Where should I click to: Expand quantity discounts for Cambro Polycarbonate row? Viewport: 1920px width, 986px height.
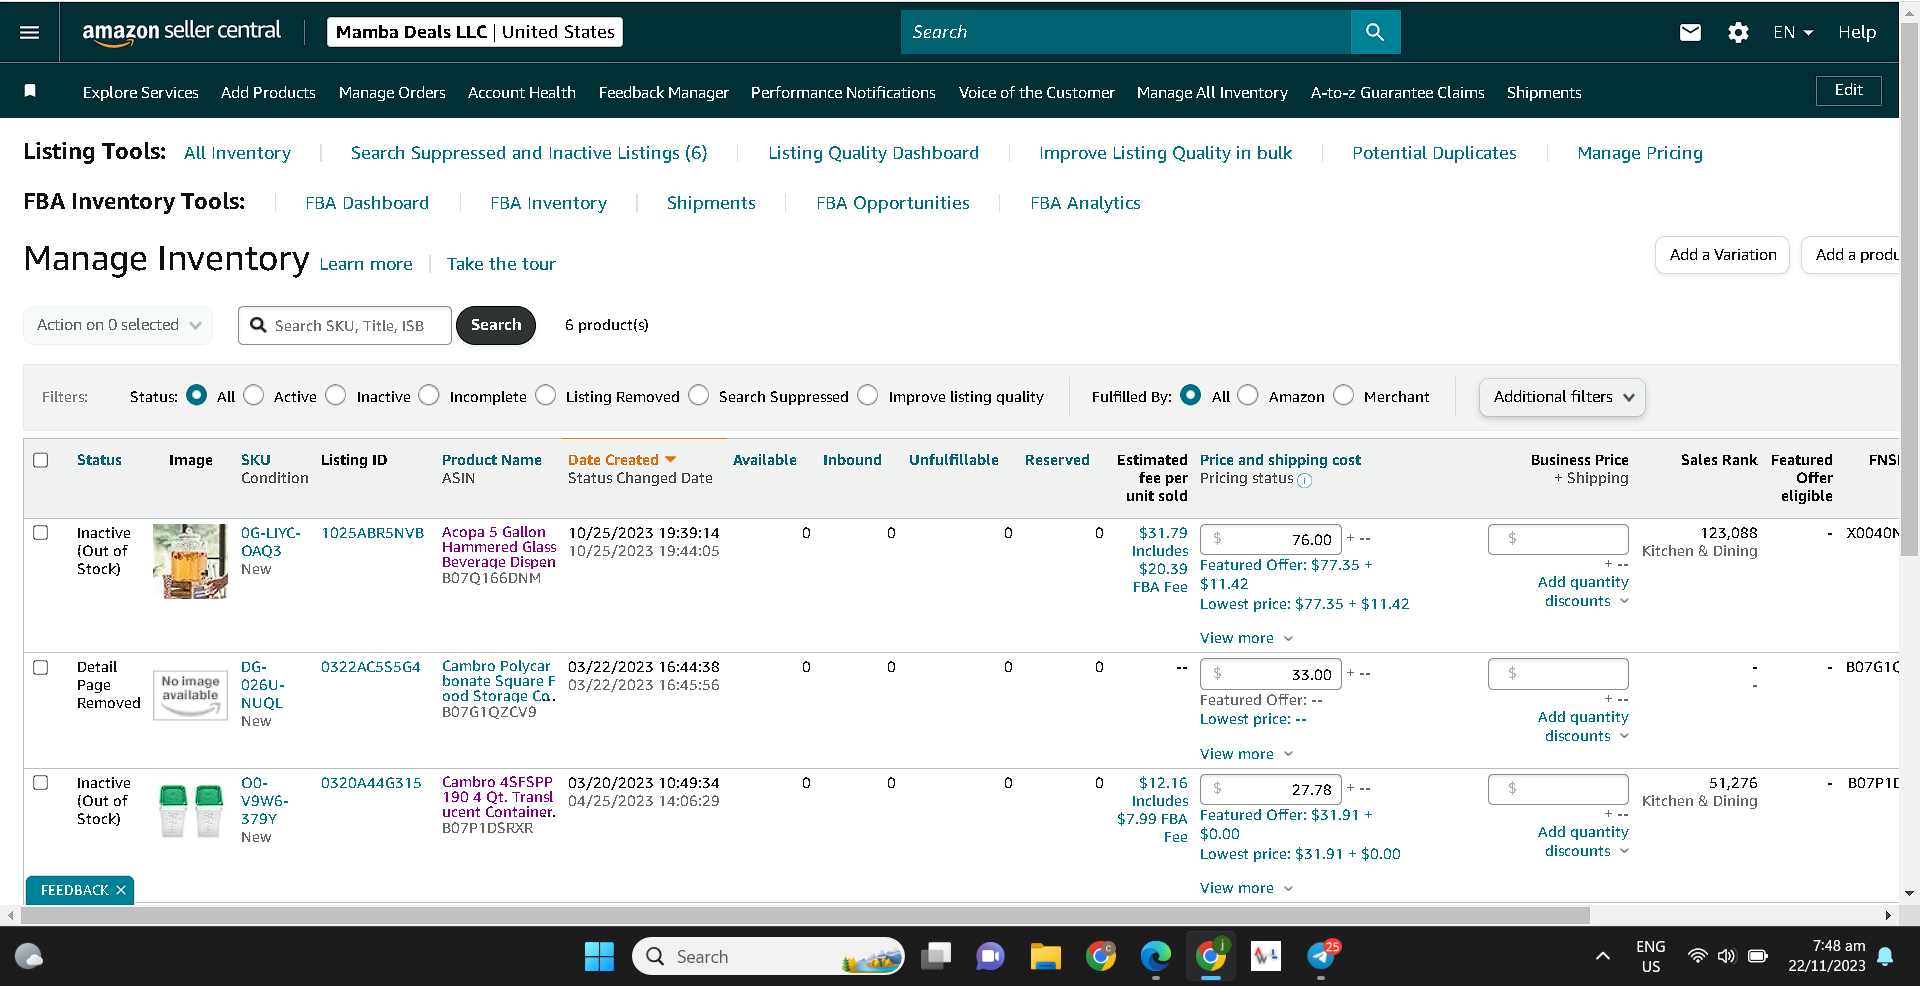point(1584,726)
